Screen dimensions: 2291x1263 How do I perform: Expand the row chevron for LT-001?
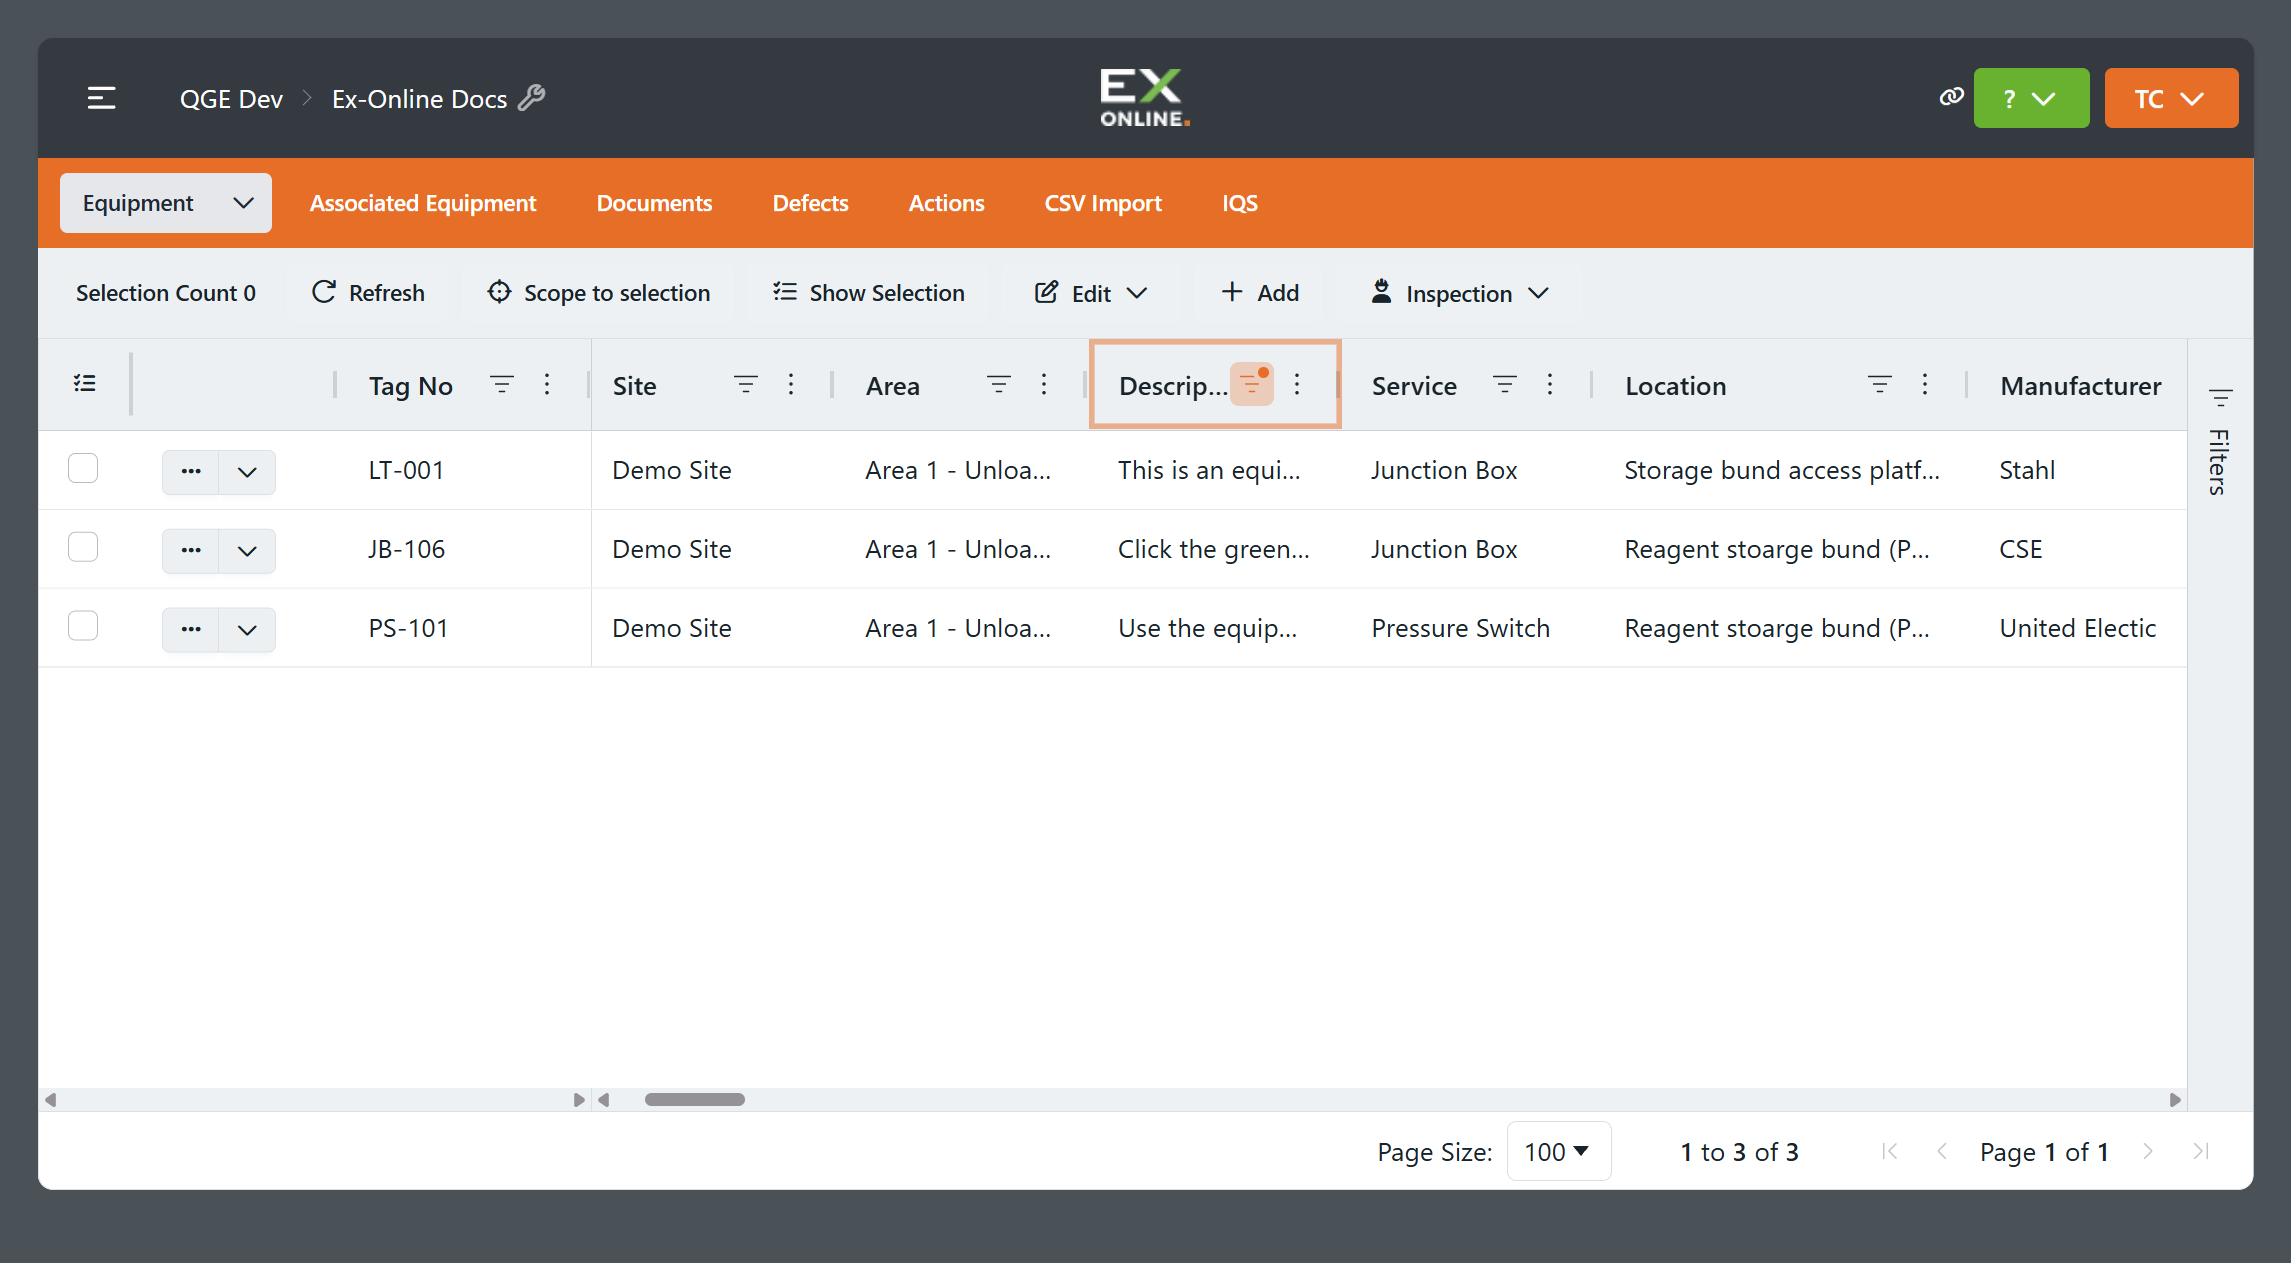tap(247, 472)
